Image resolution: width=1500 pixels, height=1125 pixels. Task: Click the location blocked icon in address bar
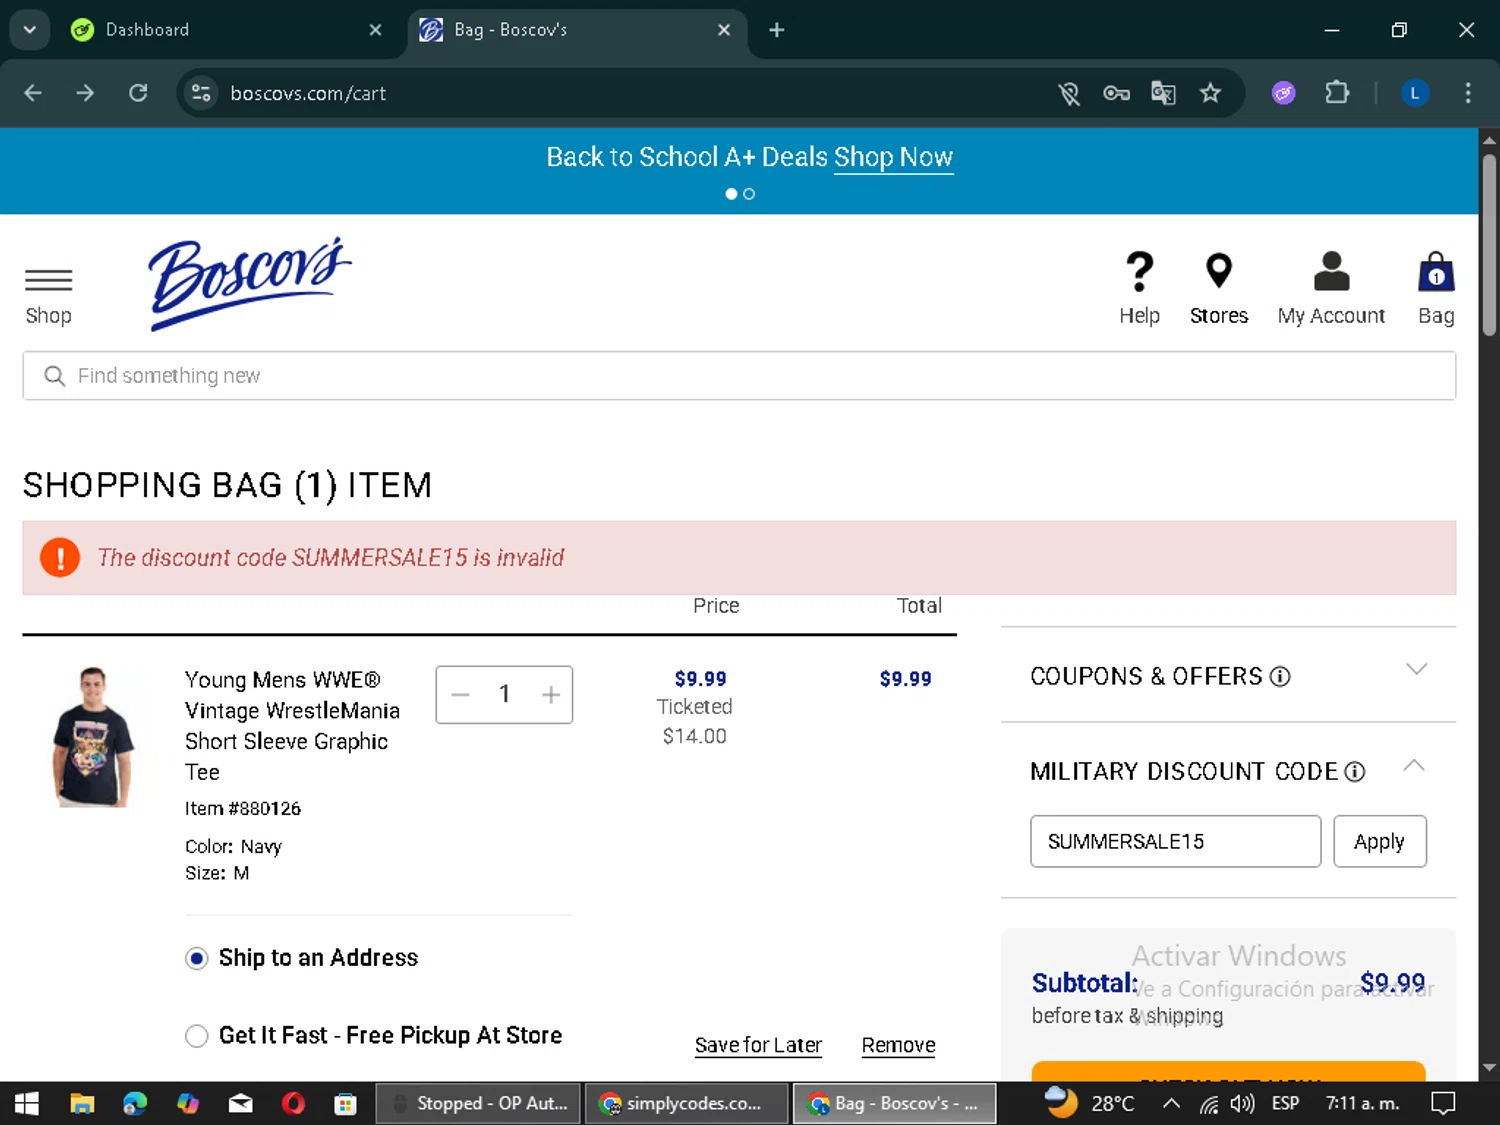pyautogui.click(x=1069, y=93)
